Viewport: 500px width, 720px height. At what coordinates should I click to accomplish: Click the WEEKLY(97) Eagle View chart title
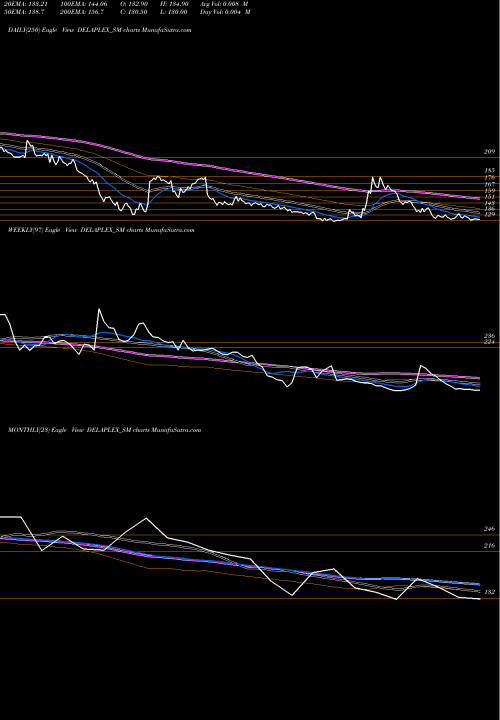[101, 230]
